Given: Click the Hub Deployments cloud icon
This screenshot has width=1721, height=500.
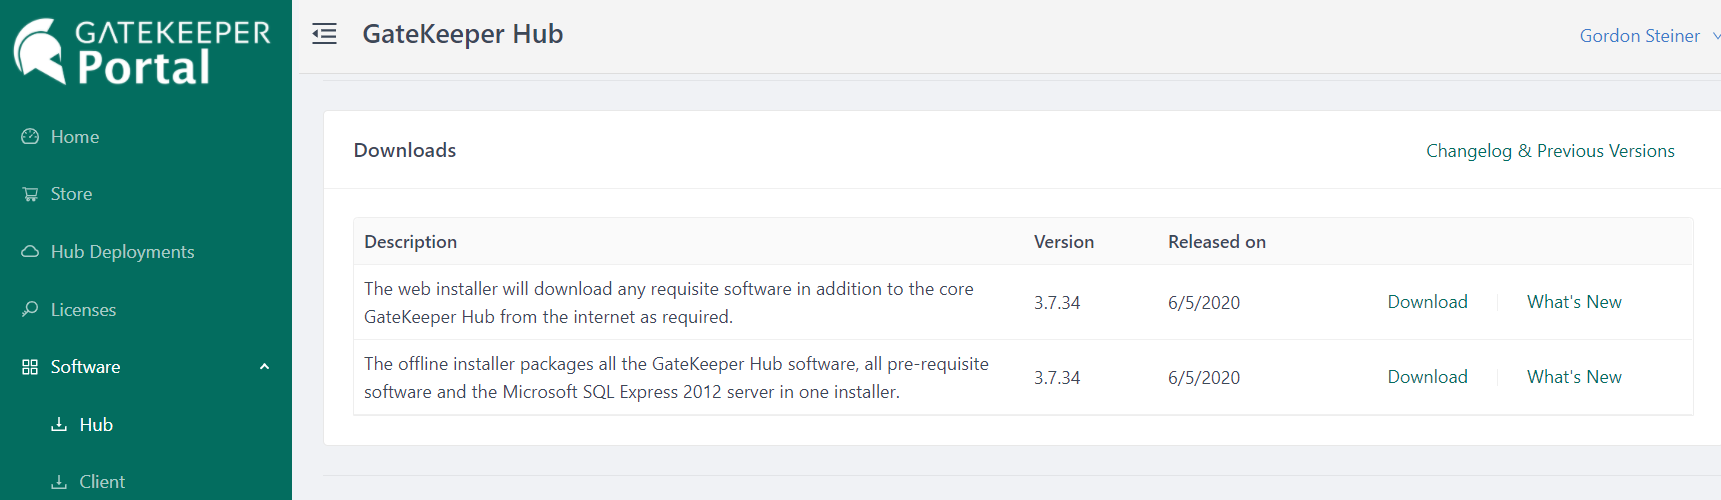Looking at the screenshot, I should pos(30,252).
